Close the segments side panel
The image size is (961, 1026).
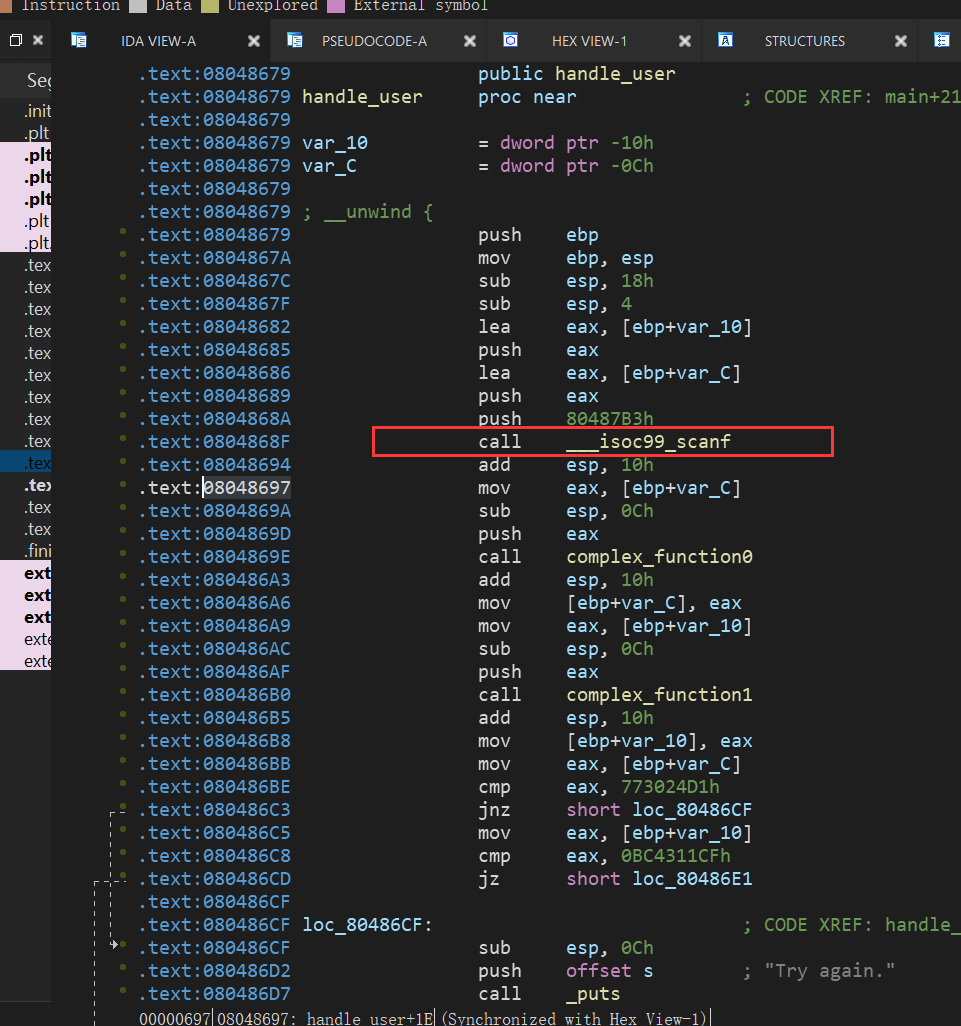click(x=38, y=41)
